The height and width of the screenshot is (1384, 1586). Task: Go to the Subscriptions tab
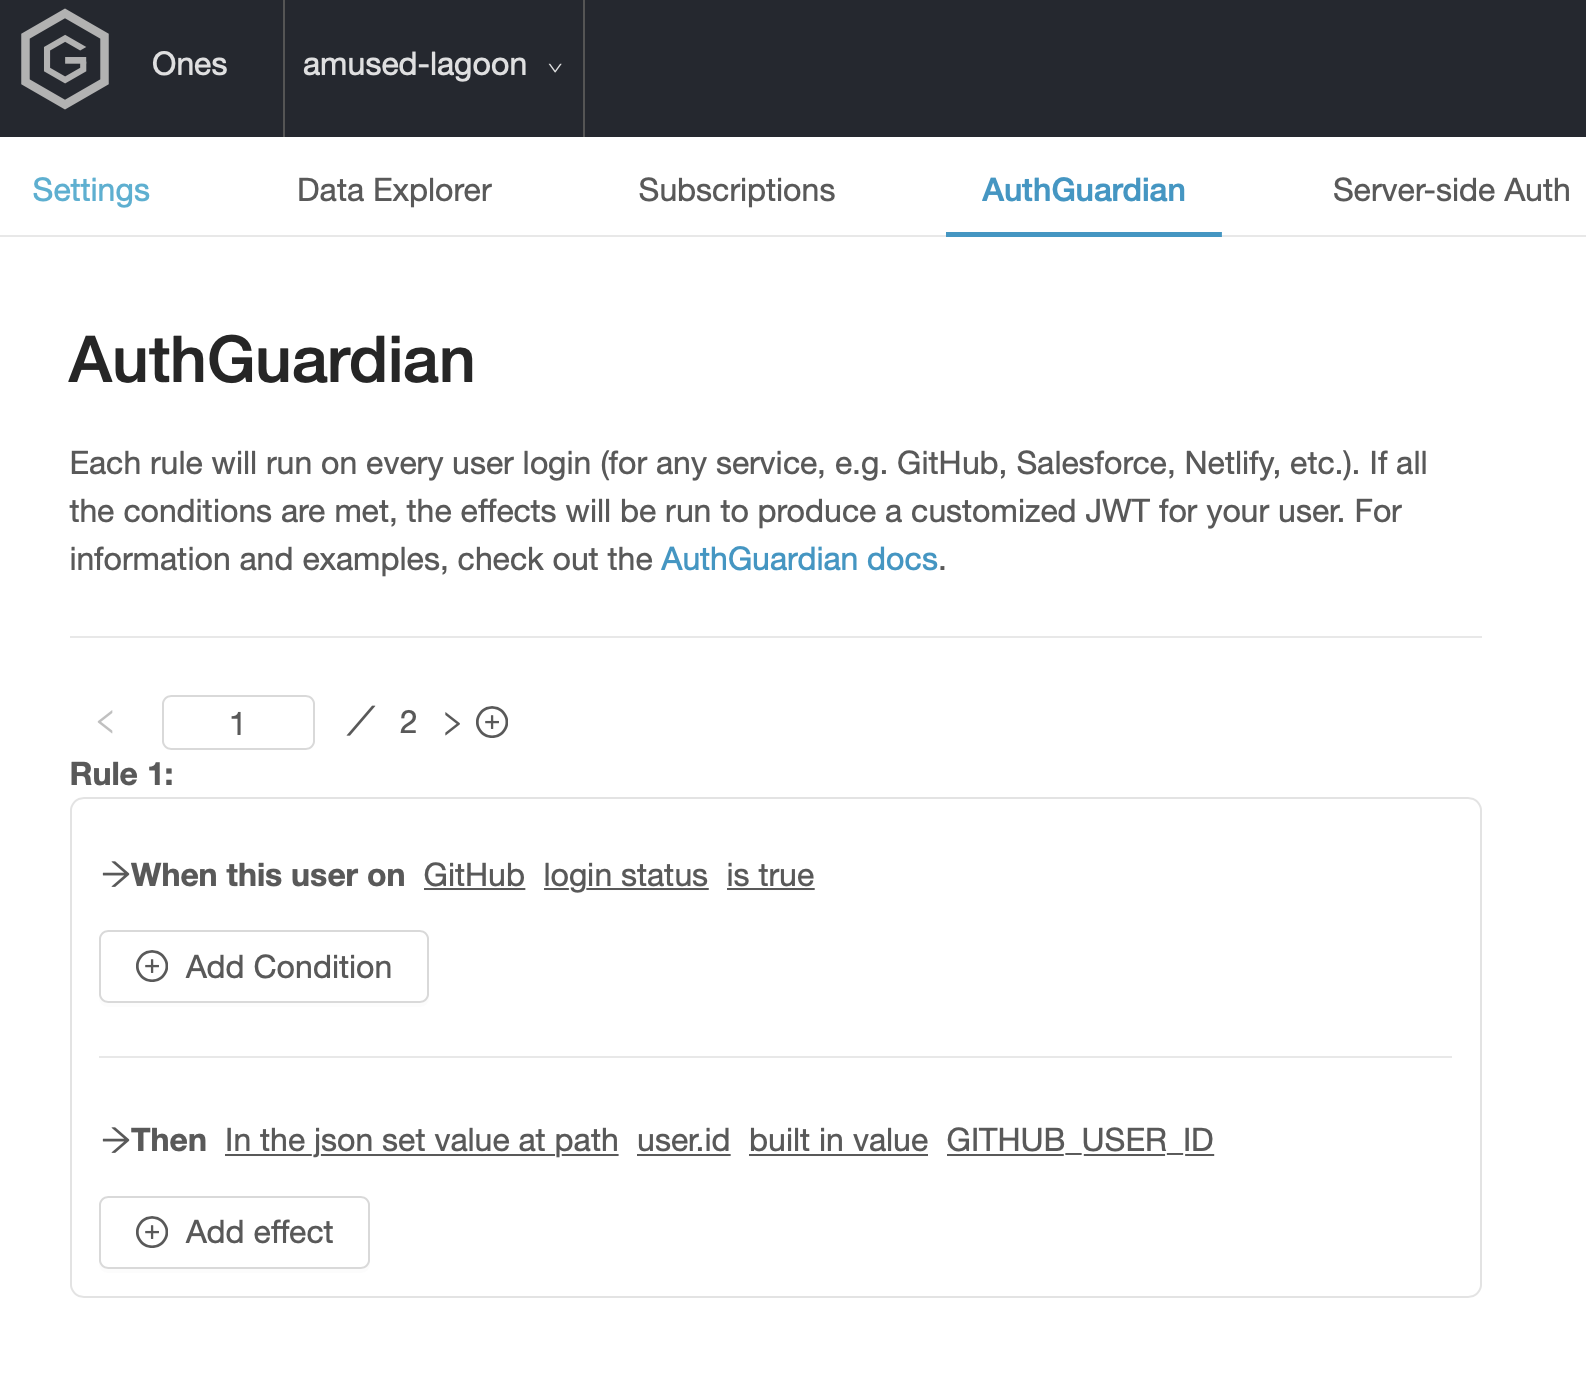click(x=736, y=190)
